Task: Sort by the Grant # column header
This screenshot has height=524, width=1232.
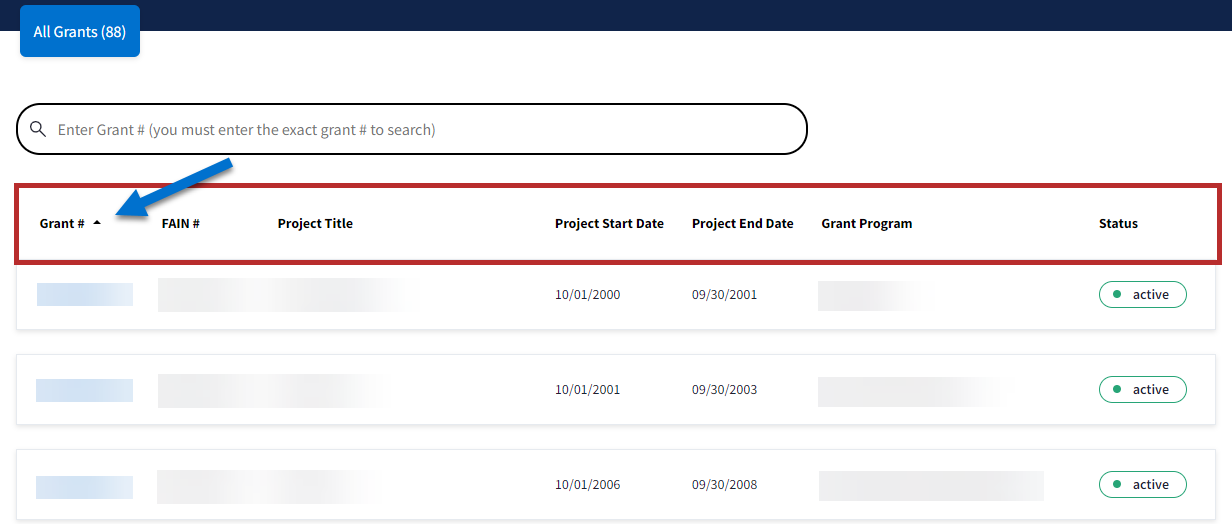Action: (x=62, y=224)
